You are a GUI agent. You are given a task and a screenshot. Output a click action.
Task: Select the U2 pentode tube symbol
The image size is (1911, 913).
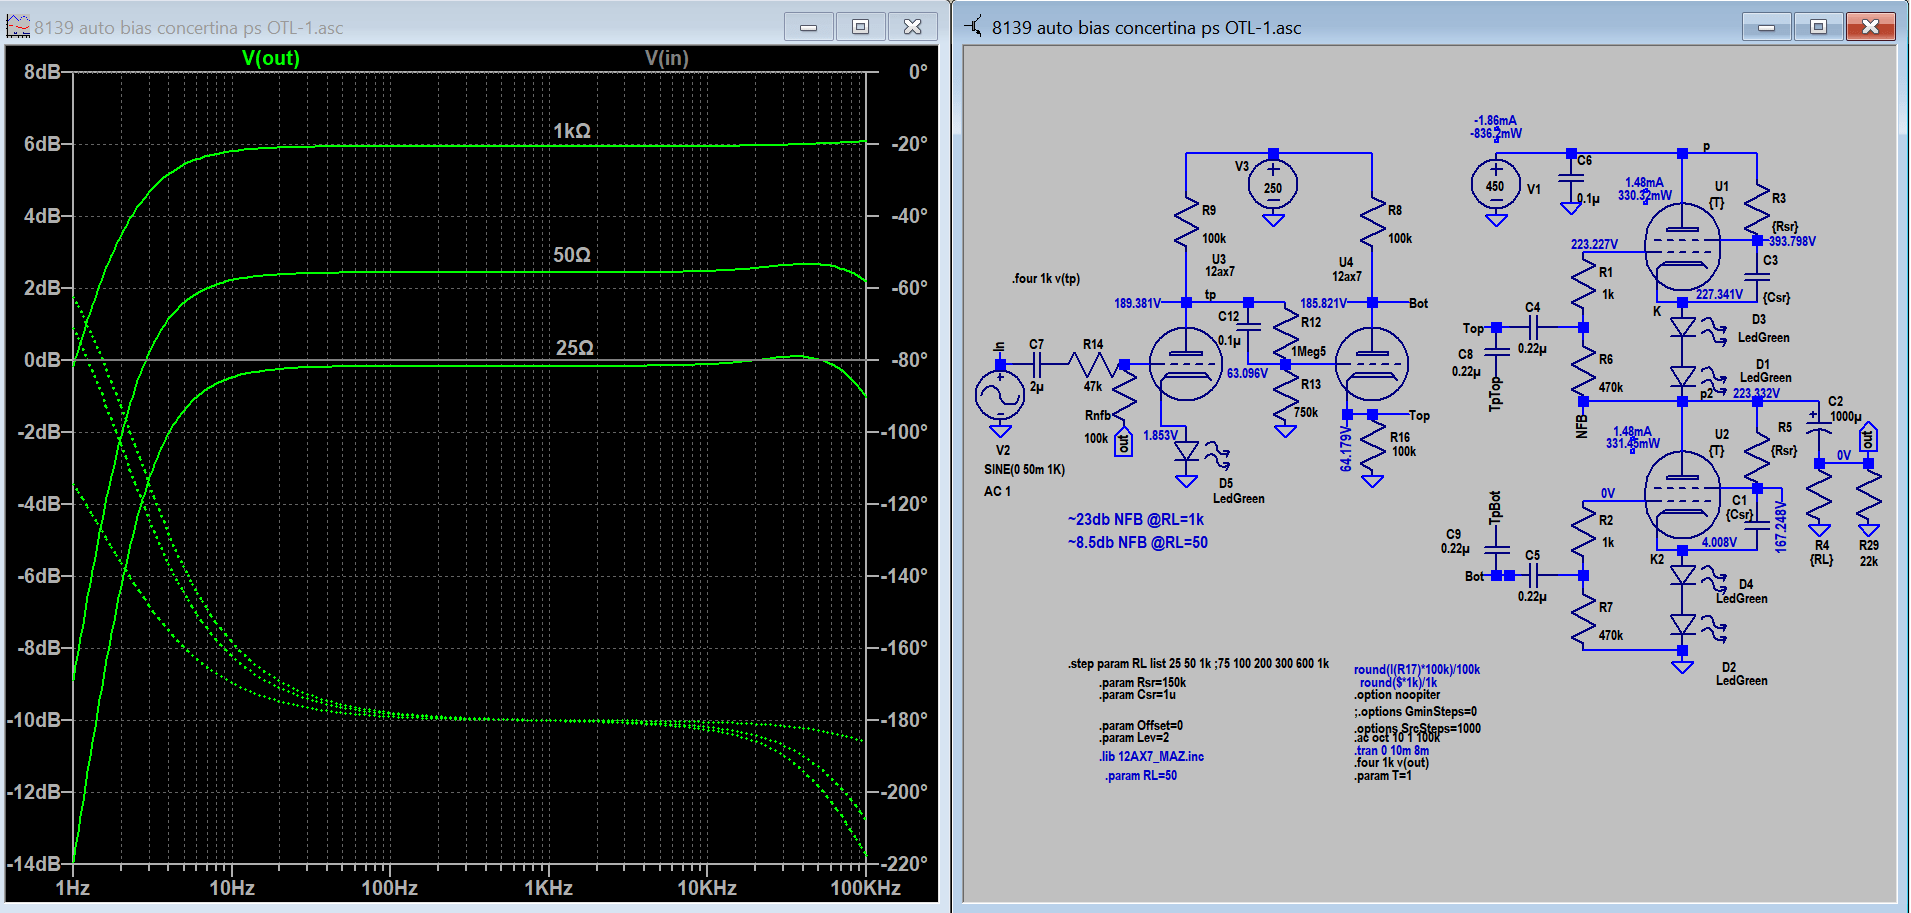[1683, 493]
